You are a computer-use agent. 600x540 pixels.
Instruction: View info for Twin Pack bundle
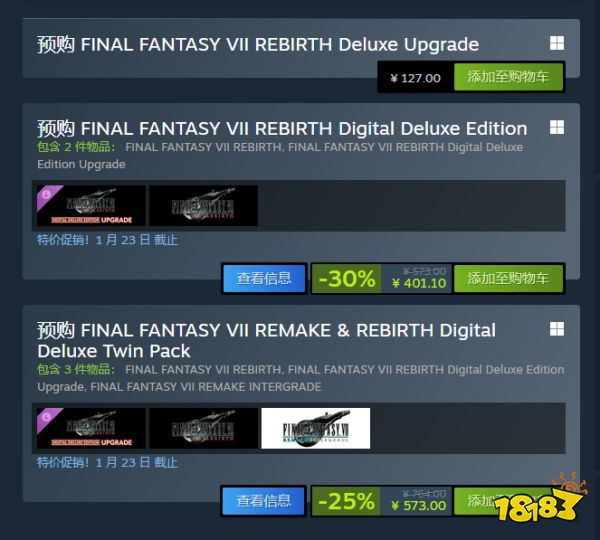coord(263,501)
